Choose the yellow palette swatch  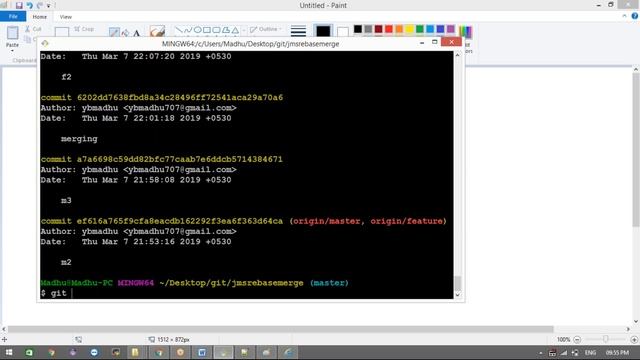pos(409,29)
